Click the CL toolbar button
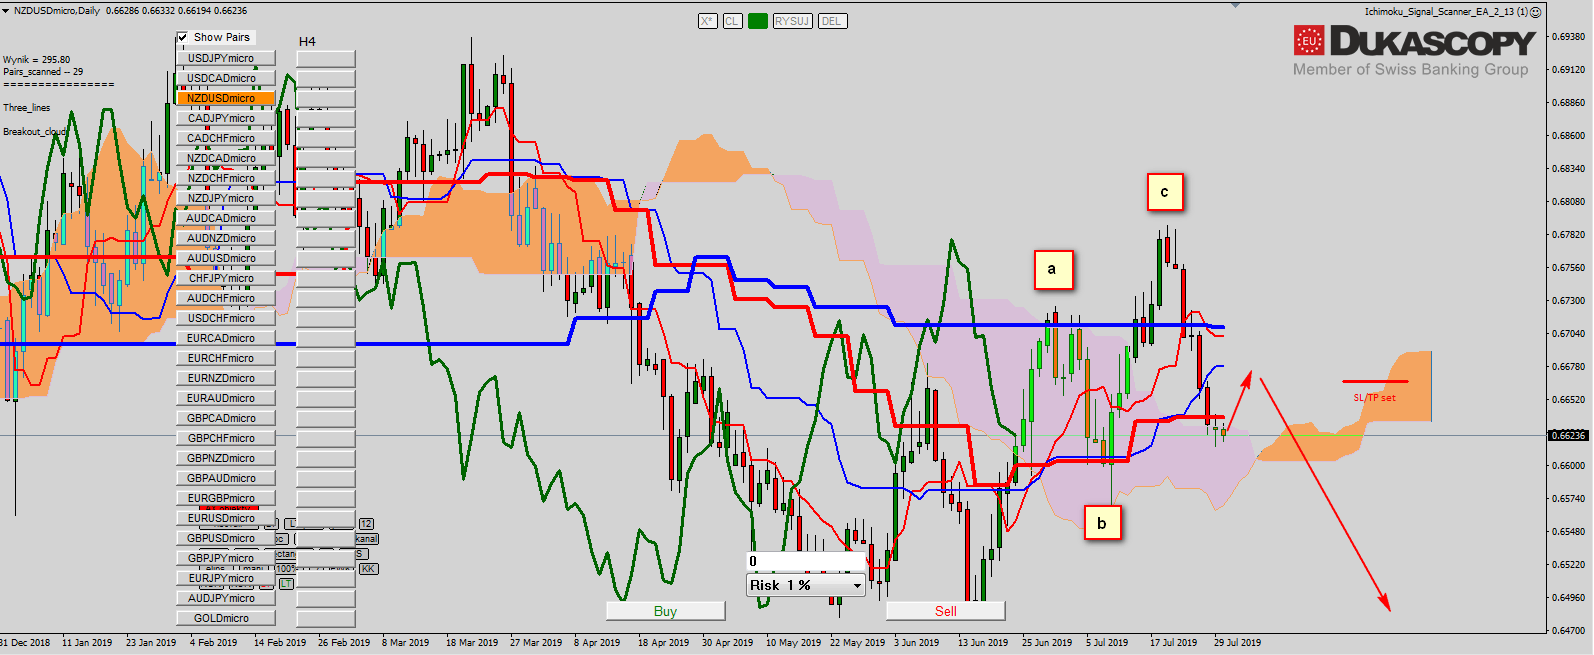1594x655 pixels. tap(732, 21)
